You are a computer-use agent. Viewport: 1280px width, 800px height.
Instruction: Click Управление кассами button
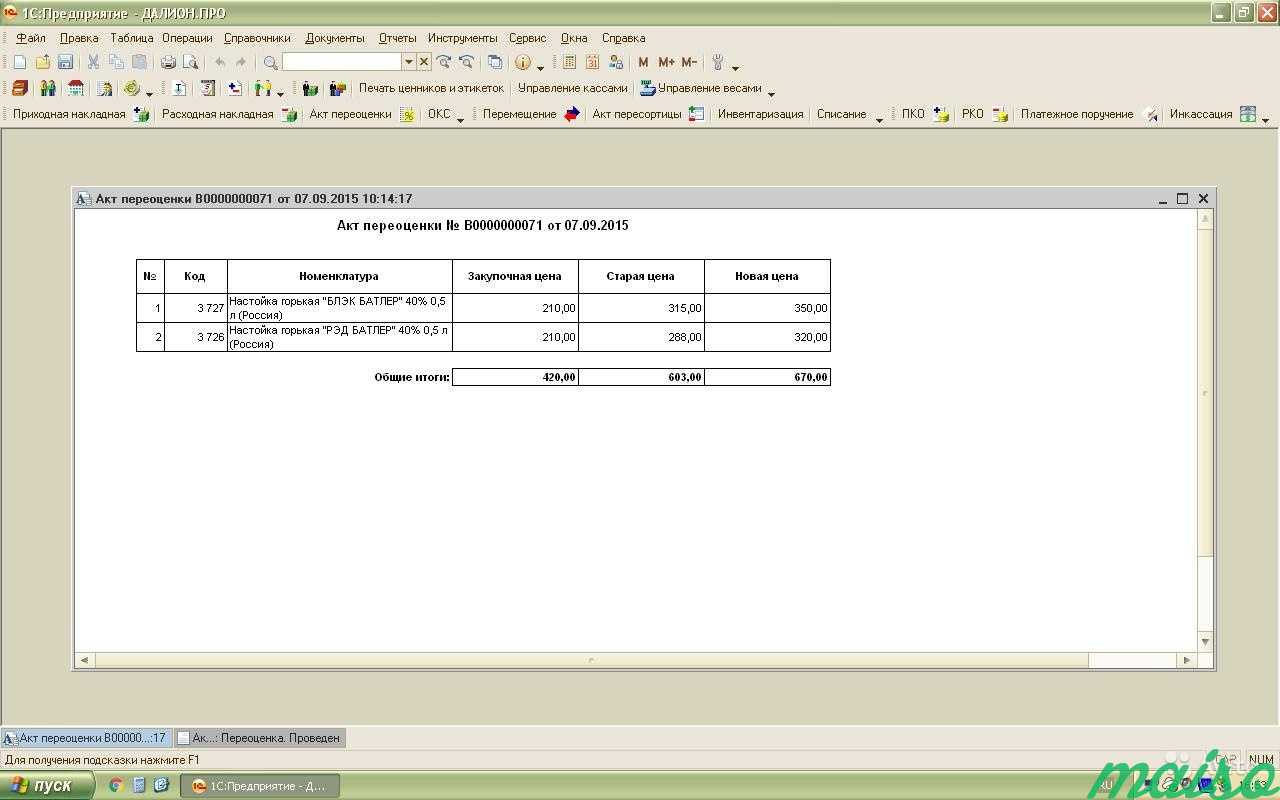pyautogui.click(x=573, y=88)
